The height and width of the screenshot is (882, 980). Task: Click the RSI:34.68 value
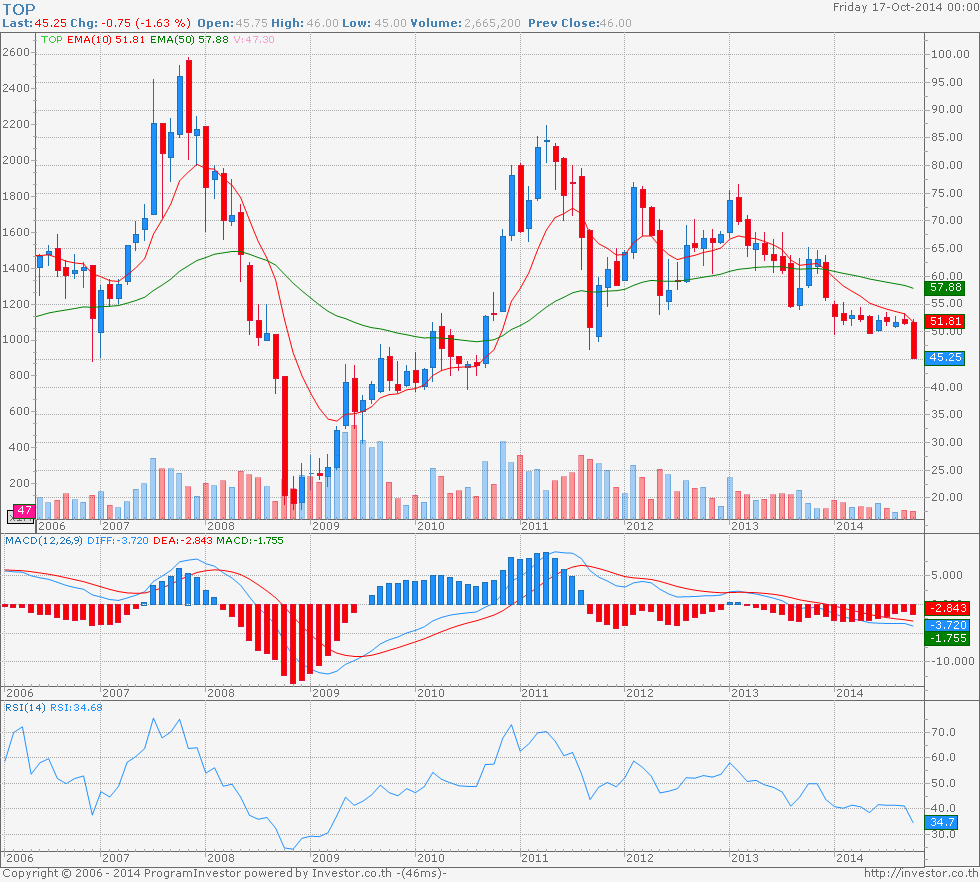click(76, 708)
